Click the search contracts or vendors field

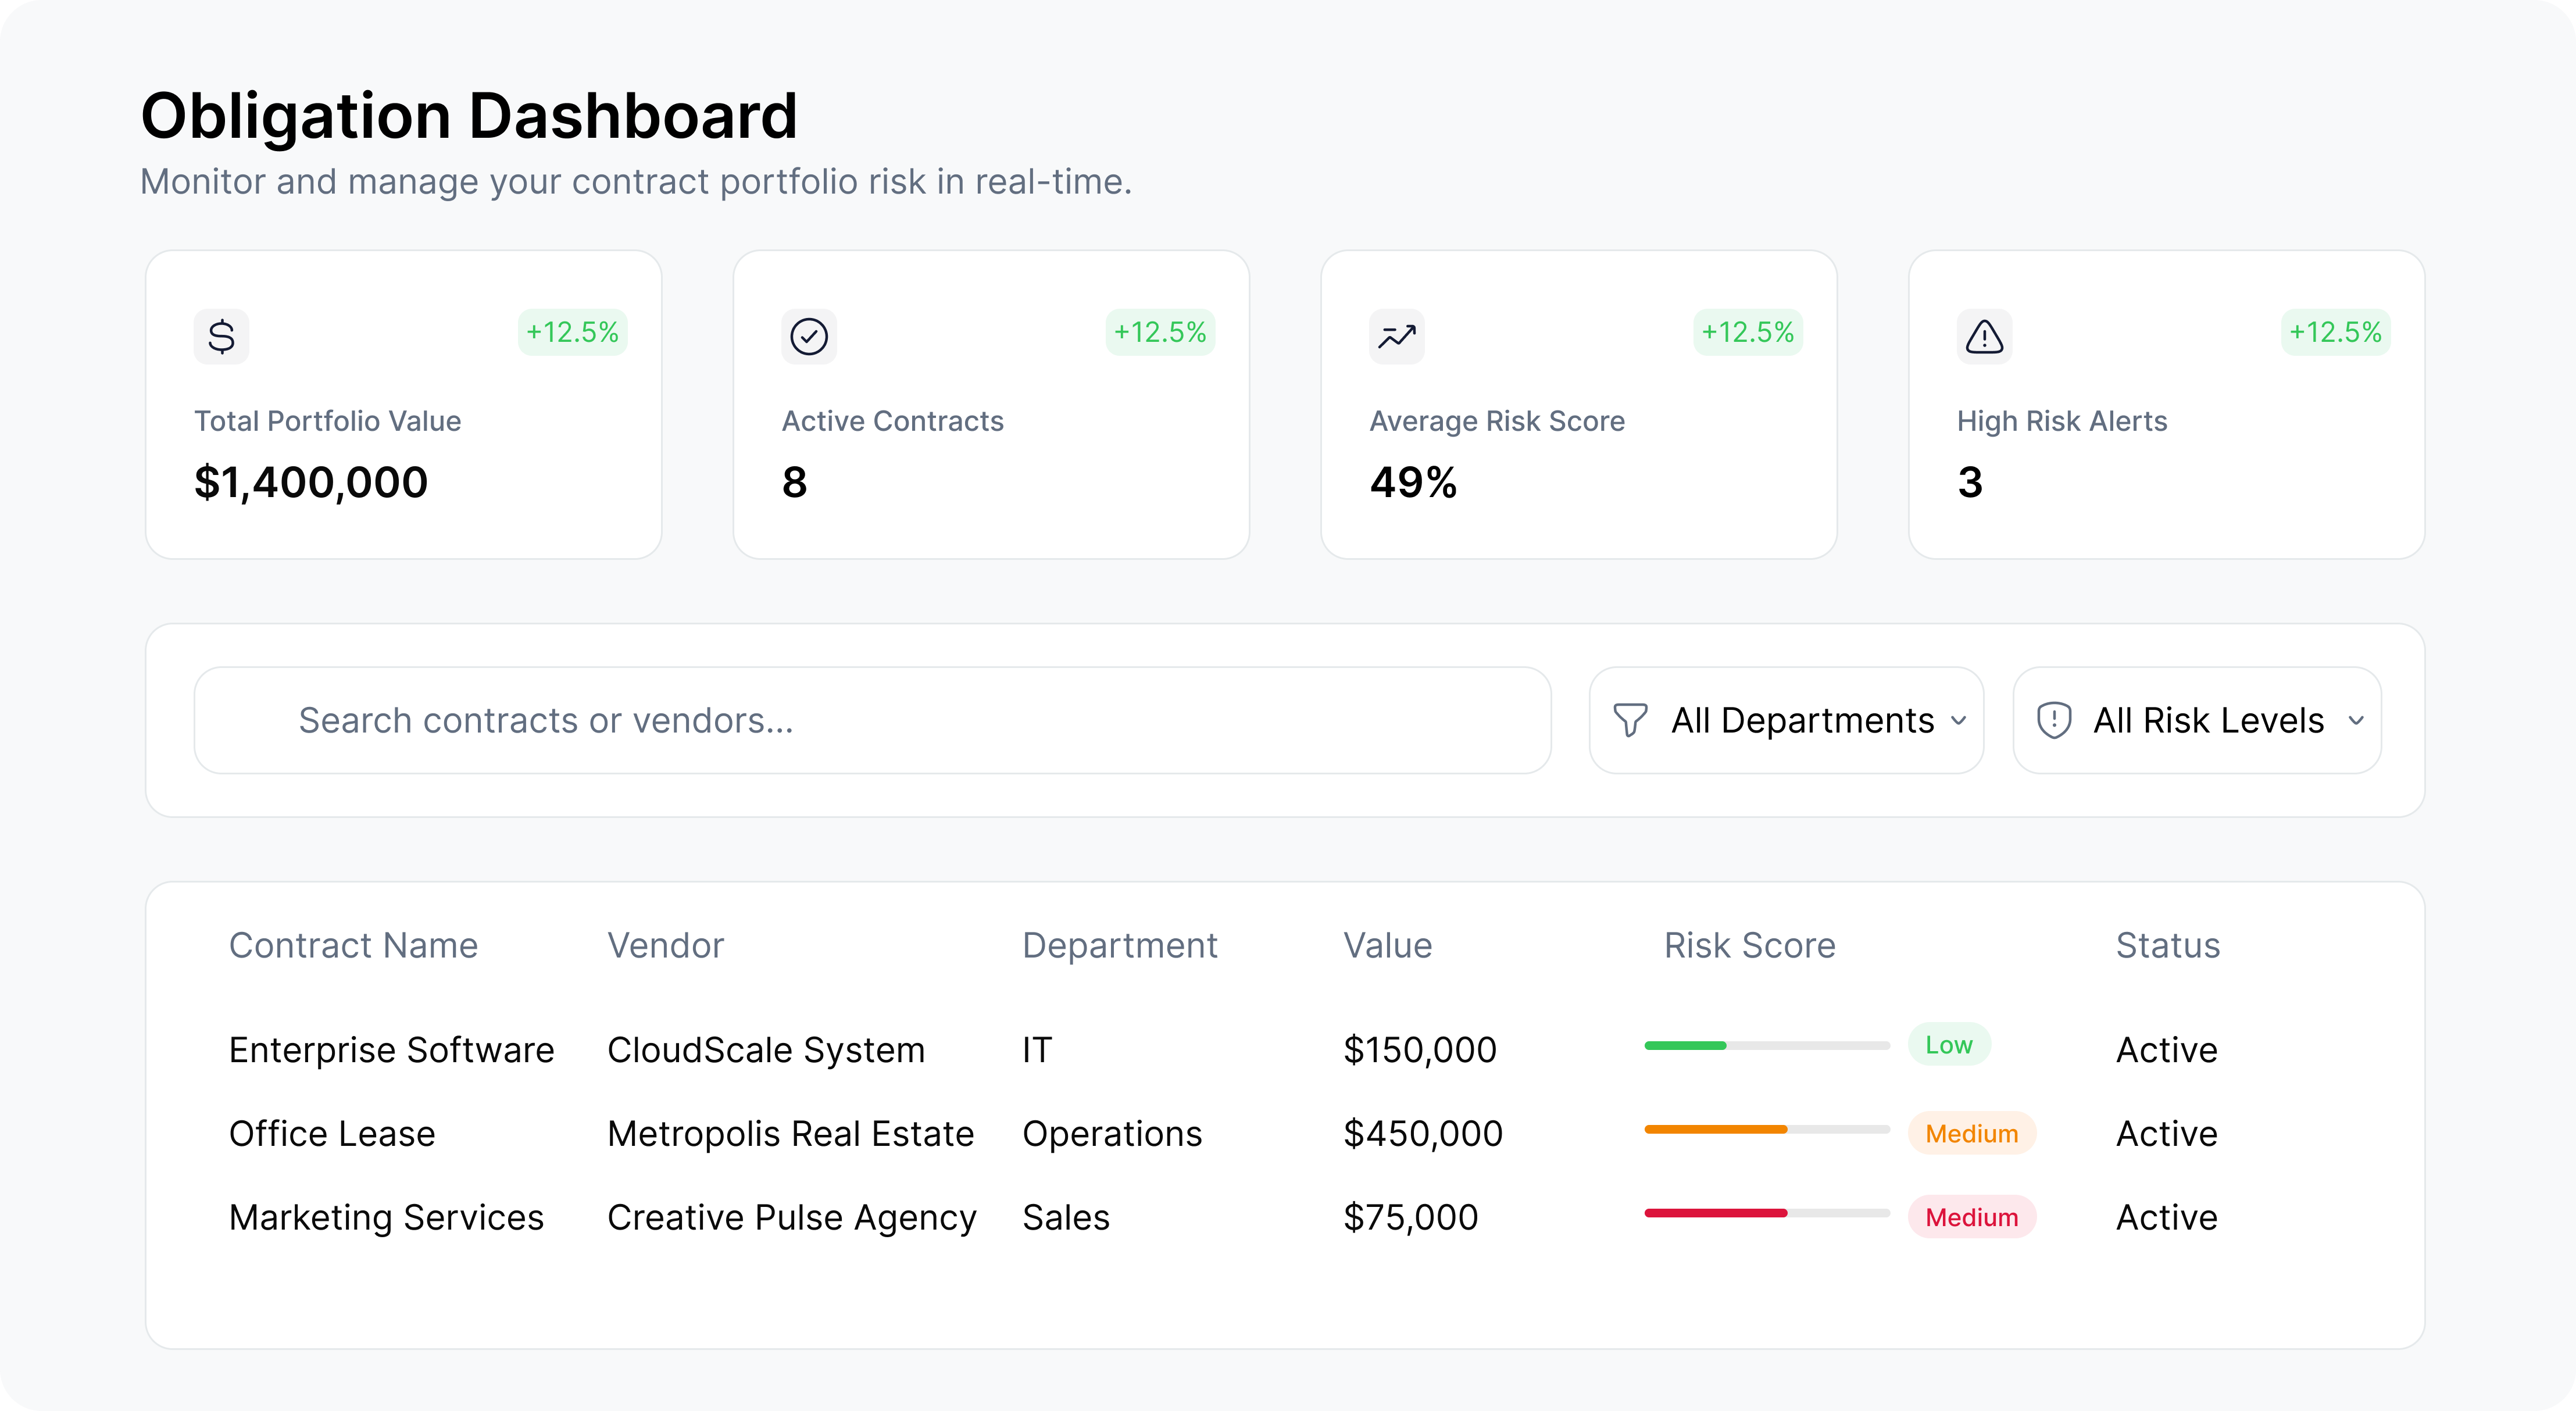point(870,720)
